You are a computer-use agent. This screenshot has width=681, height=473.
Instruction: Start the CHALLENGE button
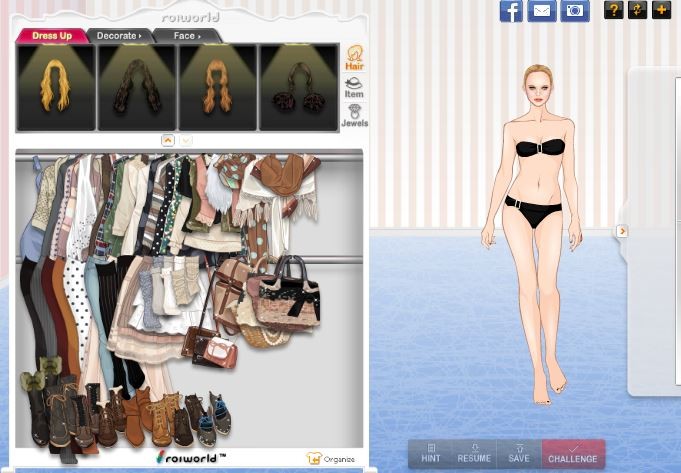[x=573, y=453]
